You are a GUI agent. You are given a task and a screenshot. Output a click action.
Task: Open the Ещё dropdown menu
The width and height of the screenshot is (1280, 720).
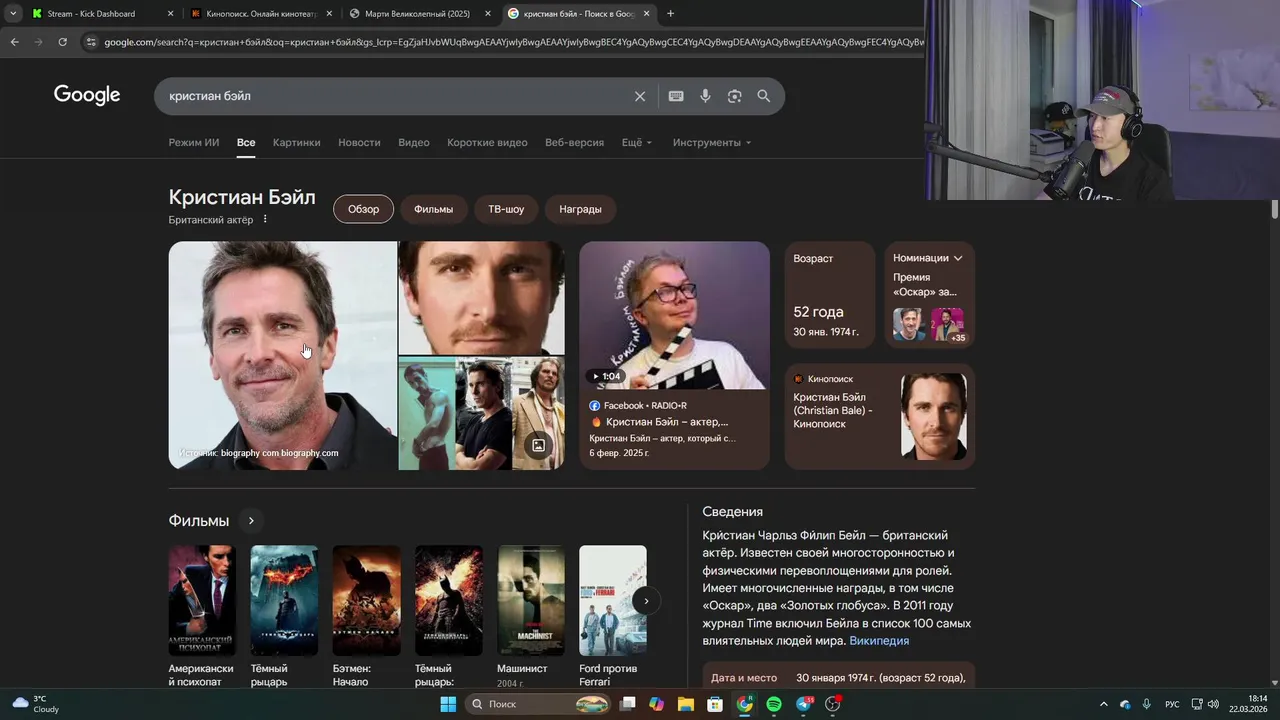(x=637, y=142)
